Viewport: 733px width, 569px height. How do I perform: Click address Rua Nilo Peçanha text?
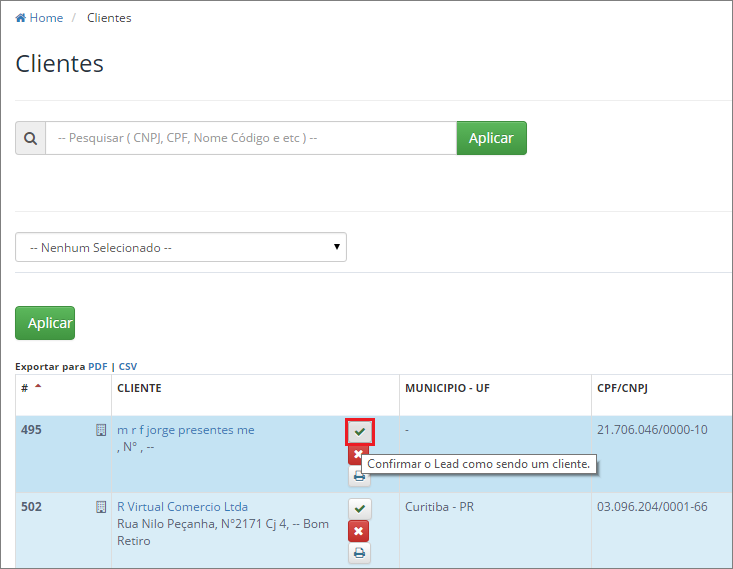[223, 532]
